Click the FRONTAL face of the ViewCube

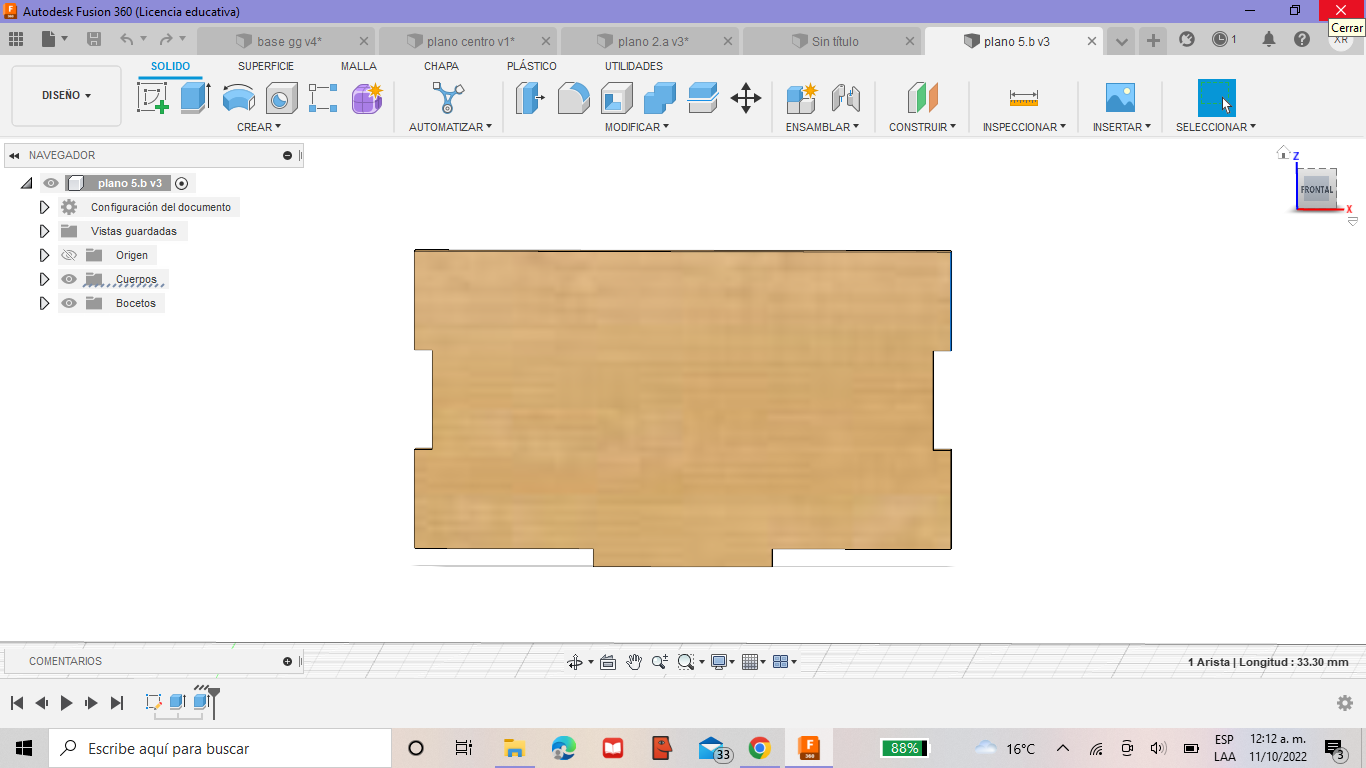pos(1316,189)
